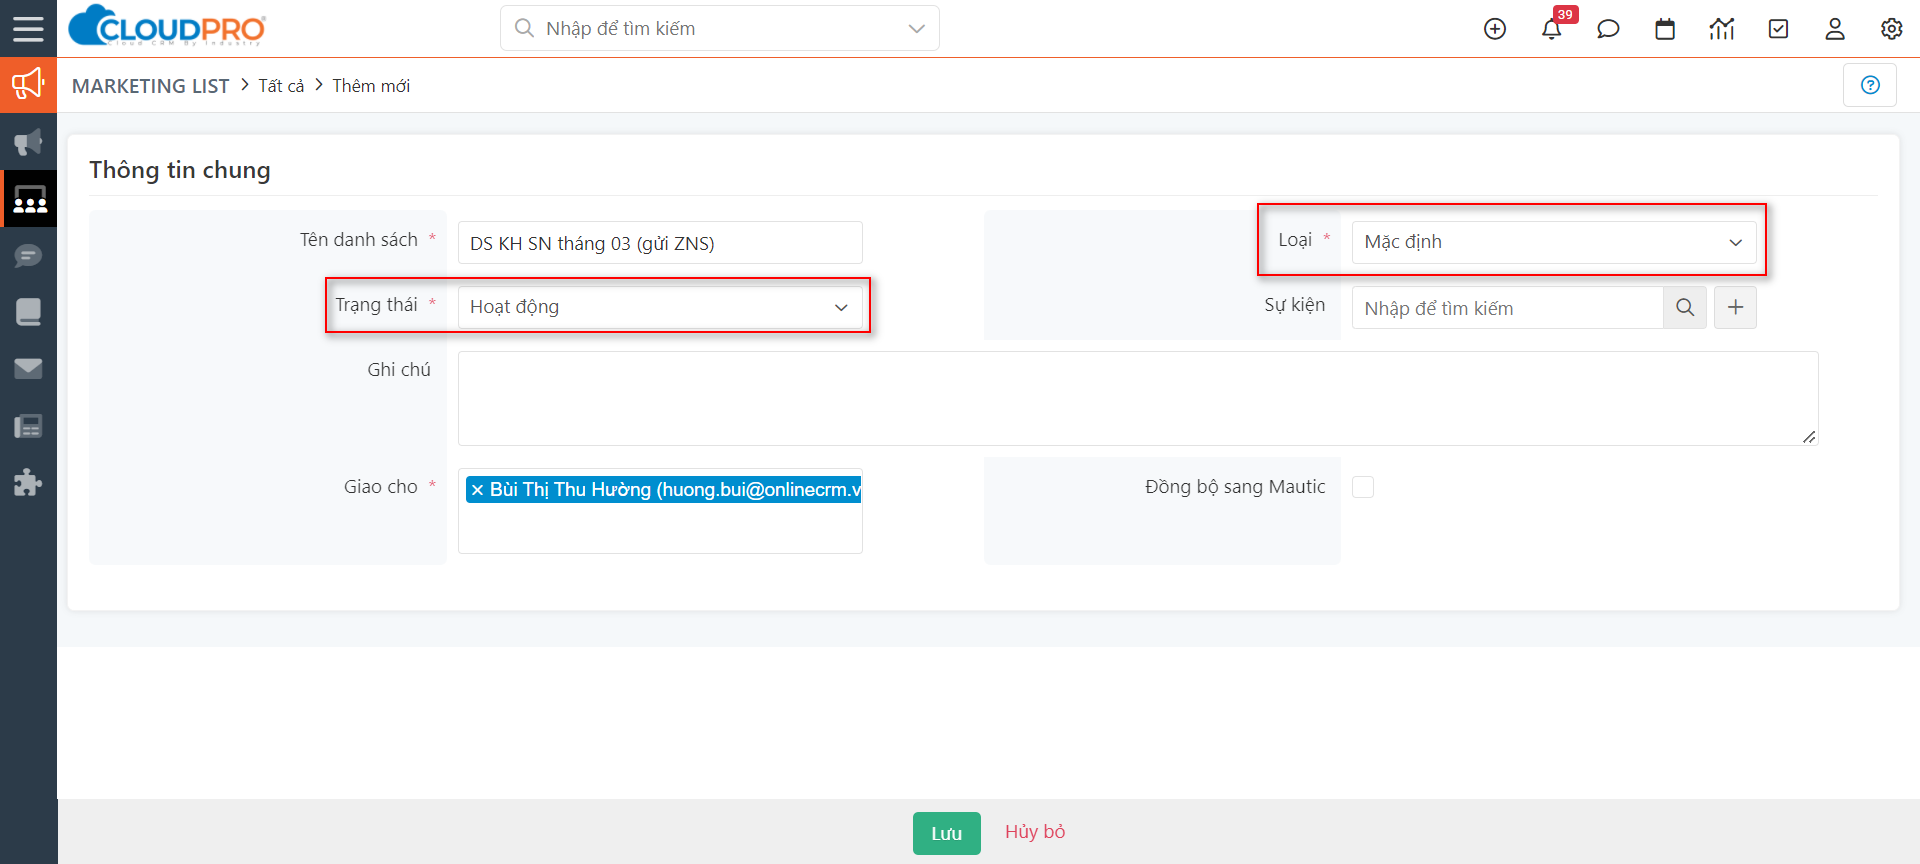
Task: Open the quick create plus icon
Action: [x=1495, y=29]
